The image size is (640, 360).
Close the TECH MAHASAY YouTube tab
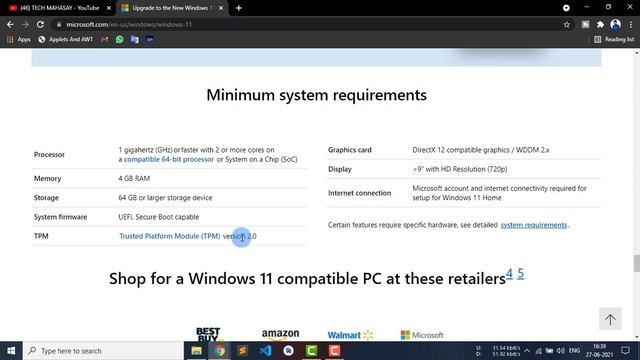109,8
